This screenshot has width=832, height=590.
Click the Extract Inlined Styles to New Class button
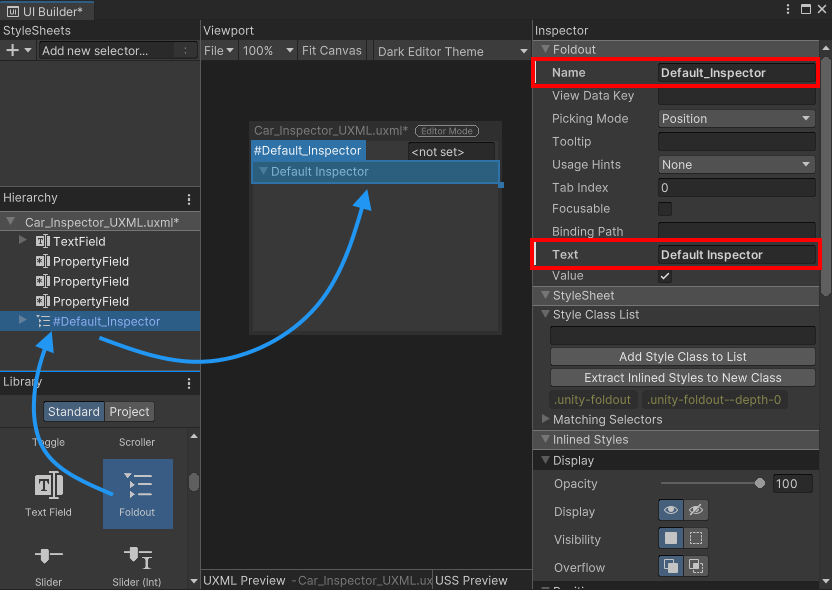[683, 377]
